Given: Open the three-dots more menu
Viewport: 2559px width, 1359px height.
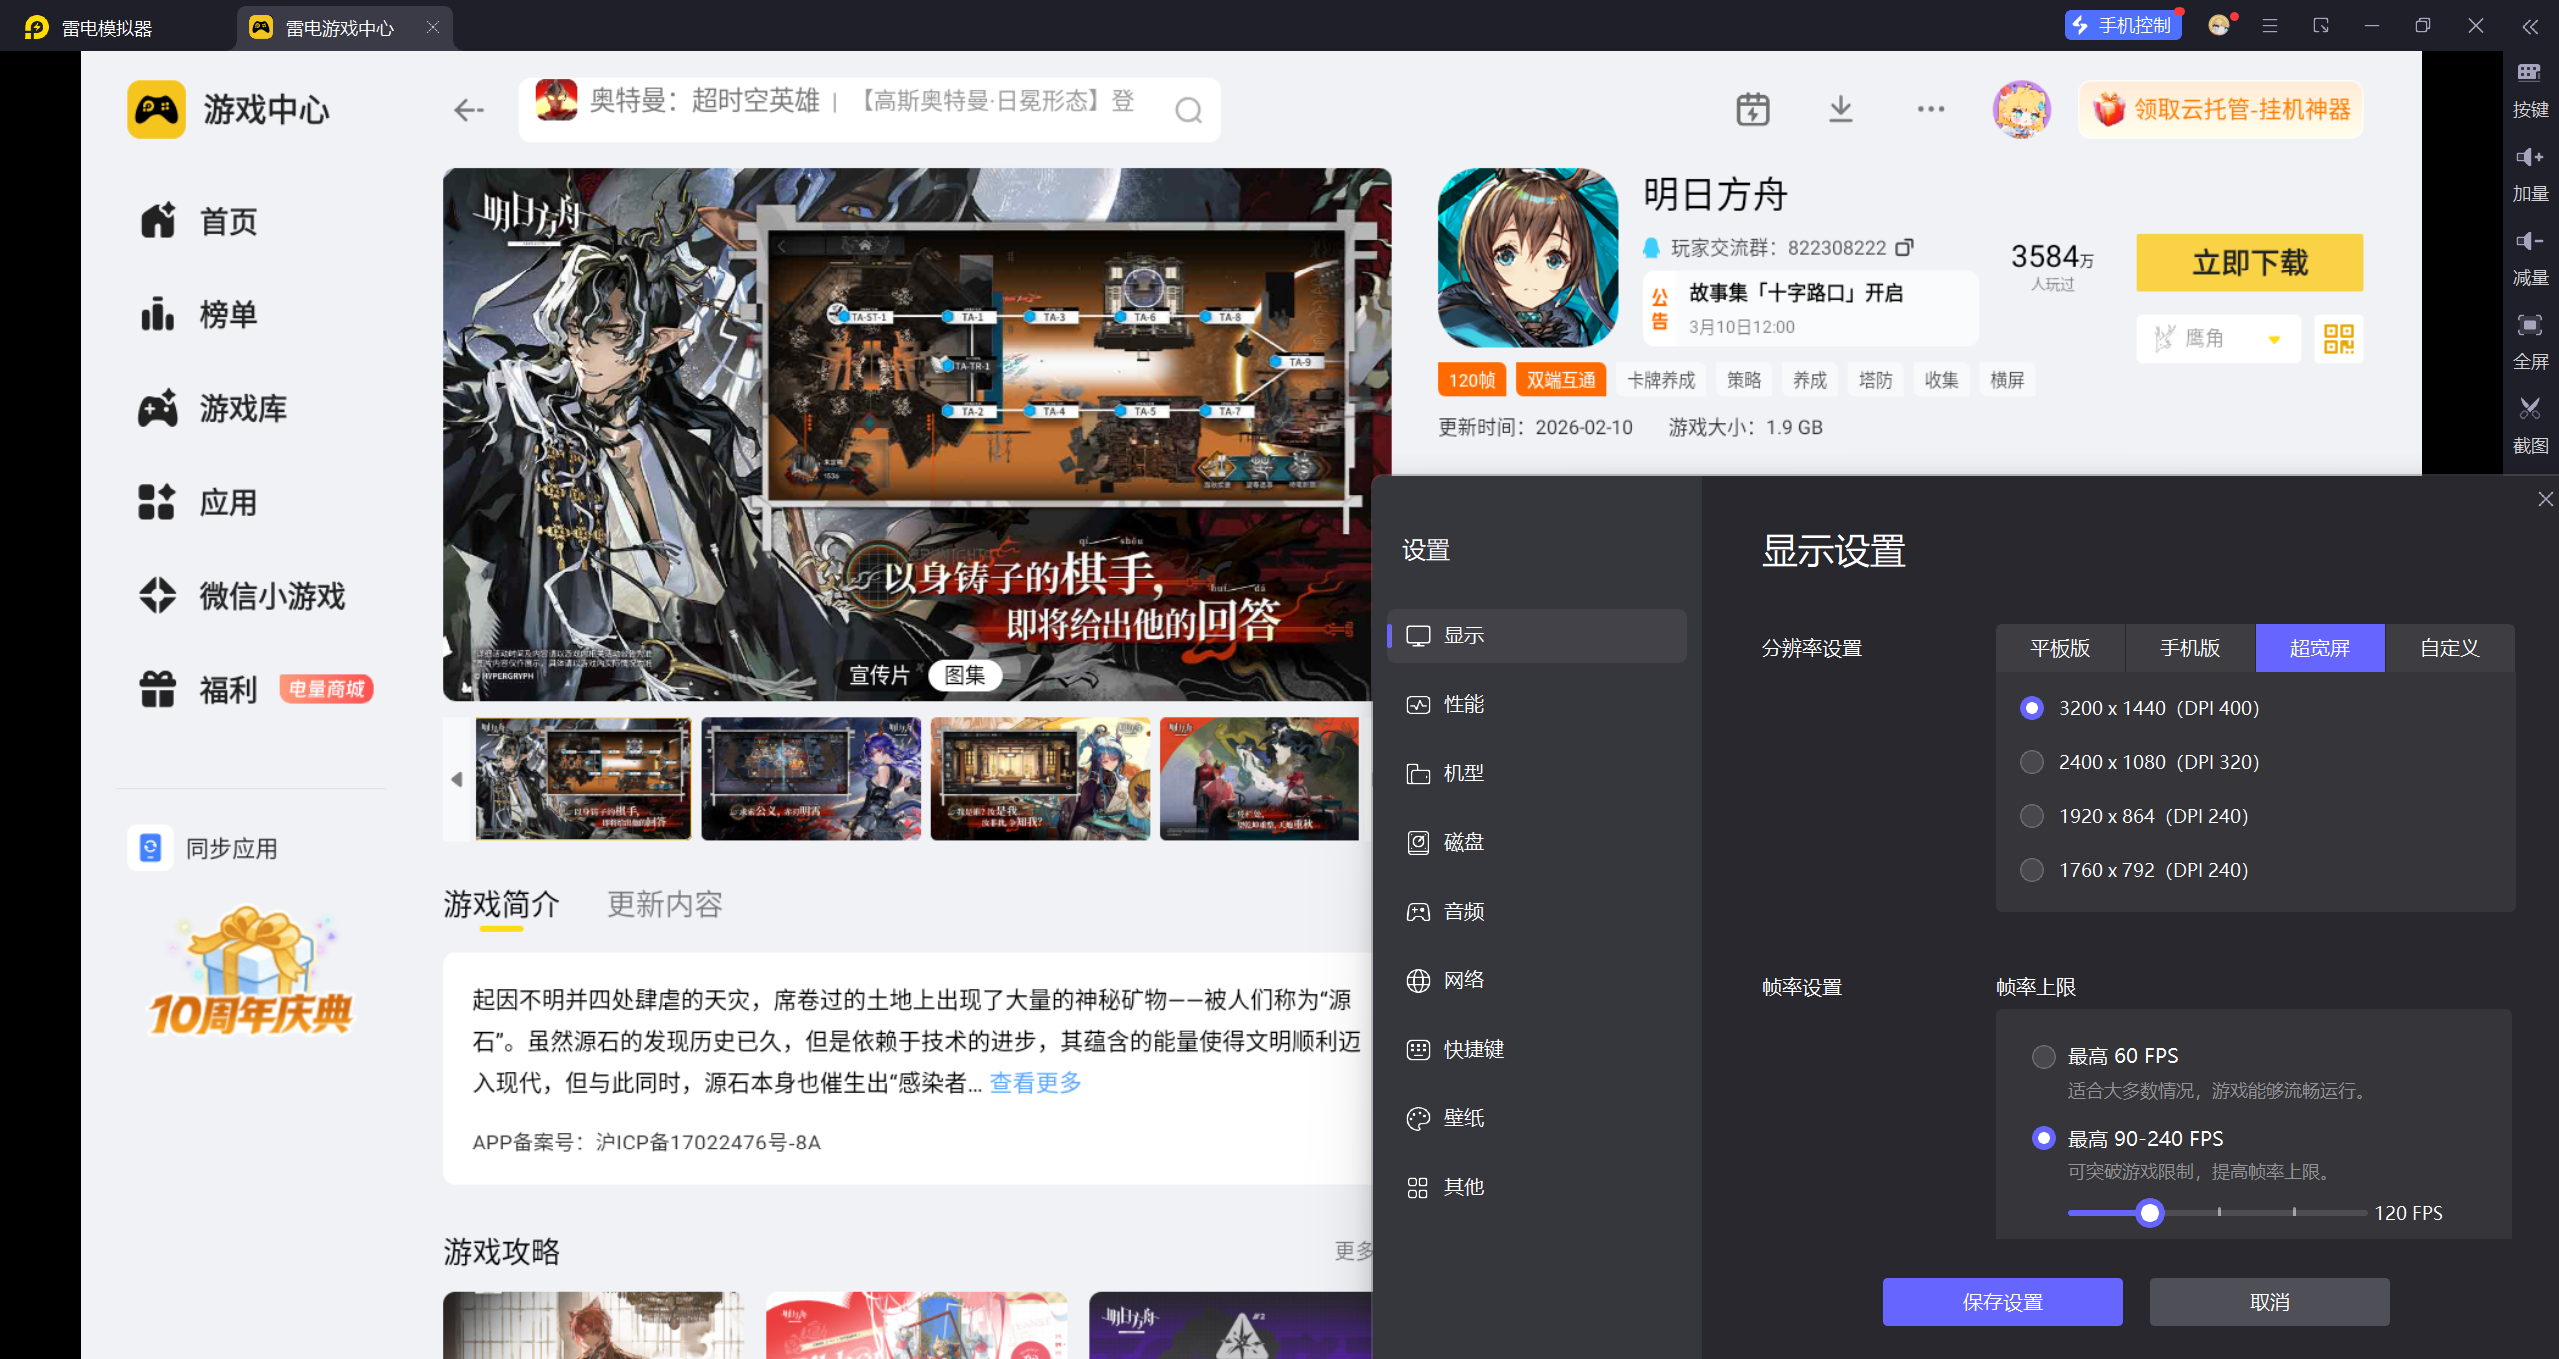Looking at the screenshot, I should (1930, 109).
